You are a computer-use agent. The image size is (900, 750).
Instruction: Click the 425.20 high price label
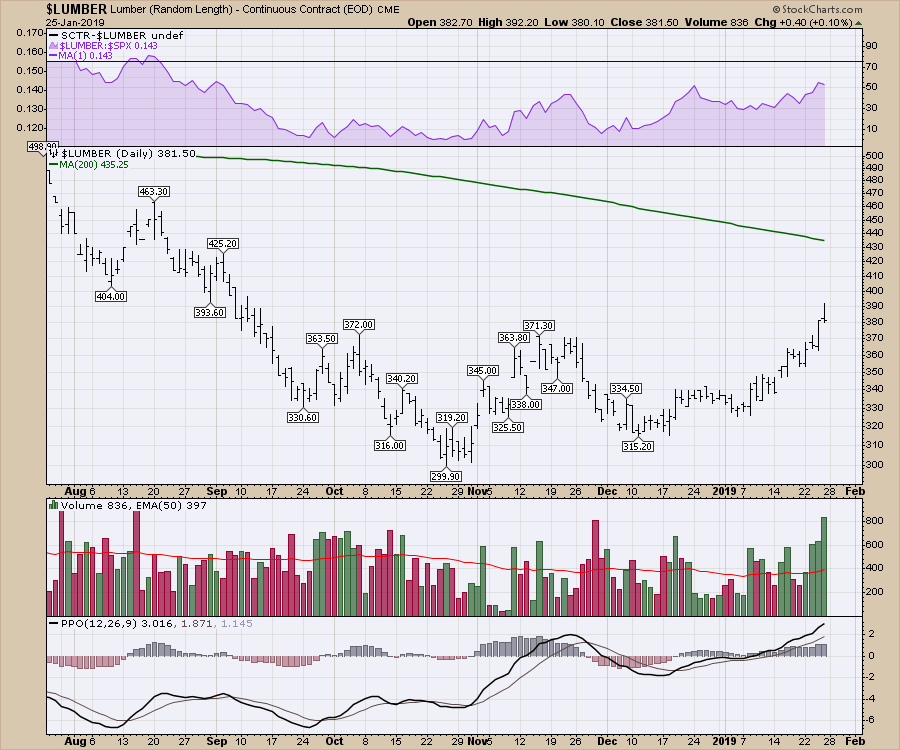click(x=223, y=244)
